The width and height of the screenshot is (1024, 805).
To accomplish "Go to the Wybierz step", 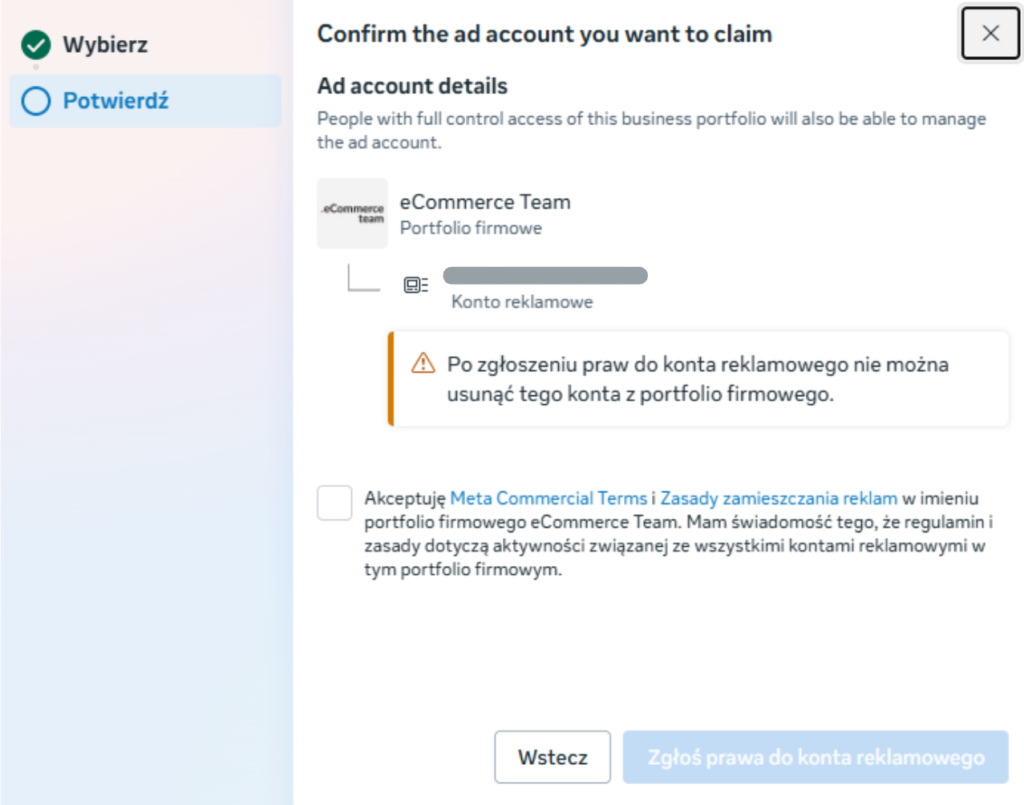I will tap(105, 45).
